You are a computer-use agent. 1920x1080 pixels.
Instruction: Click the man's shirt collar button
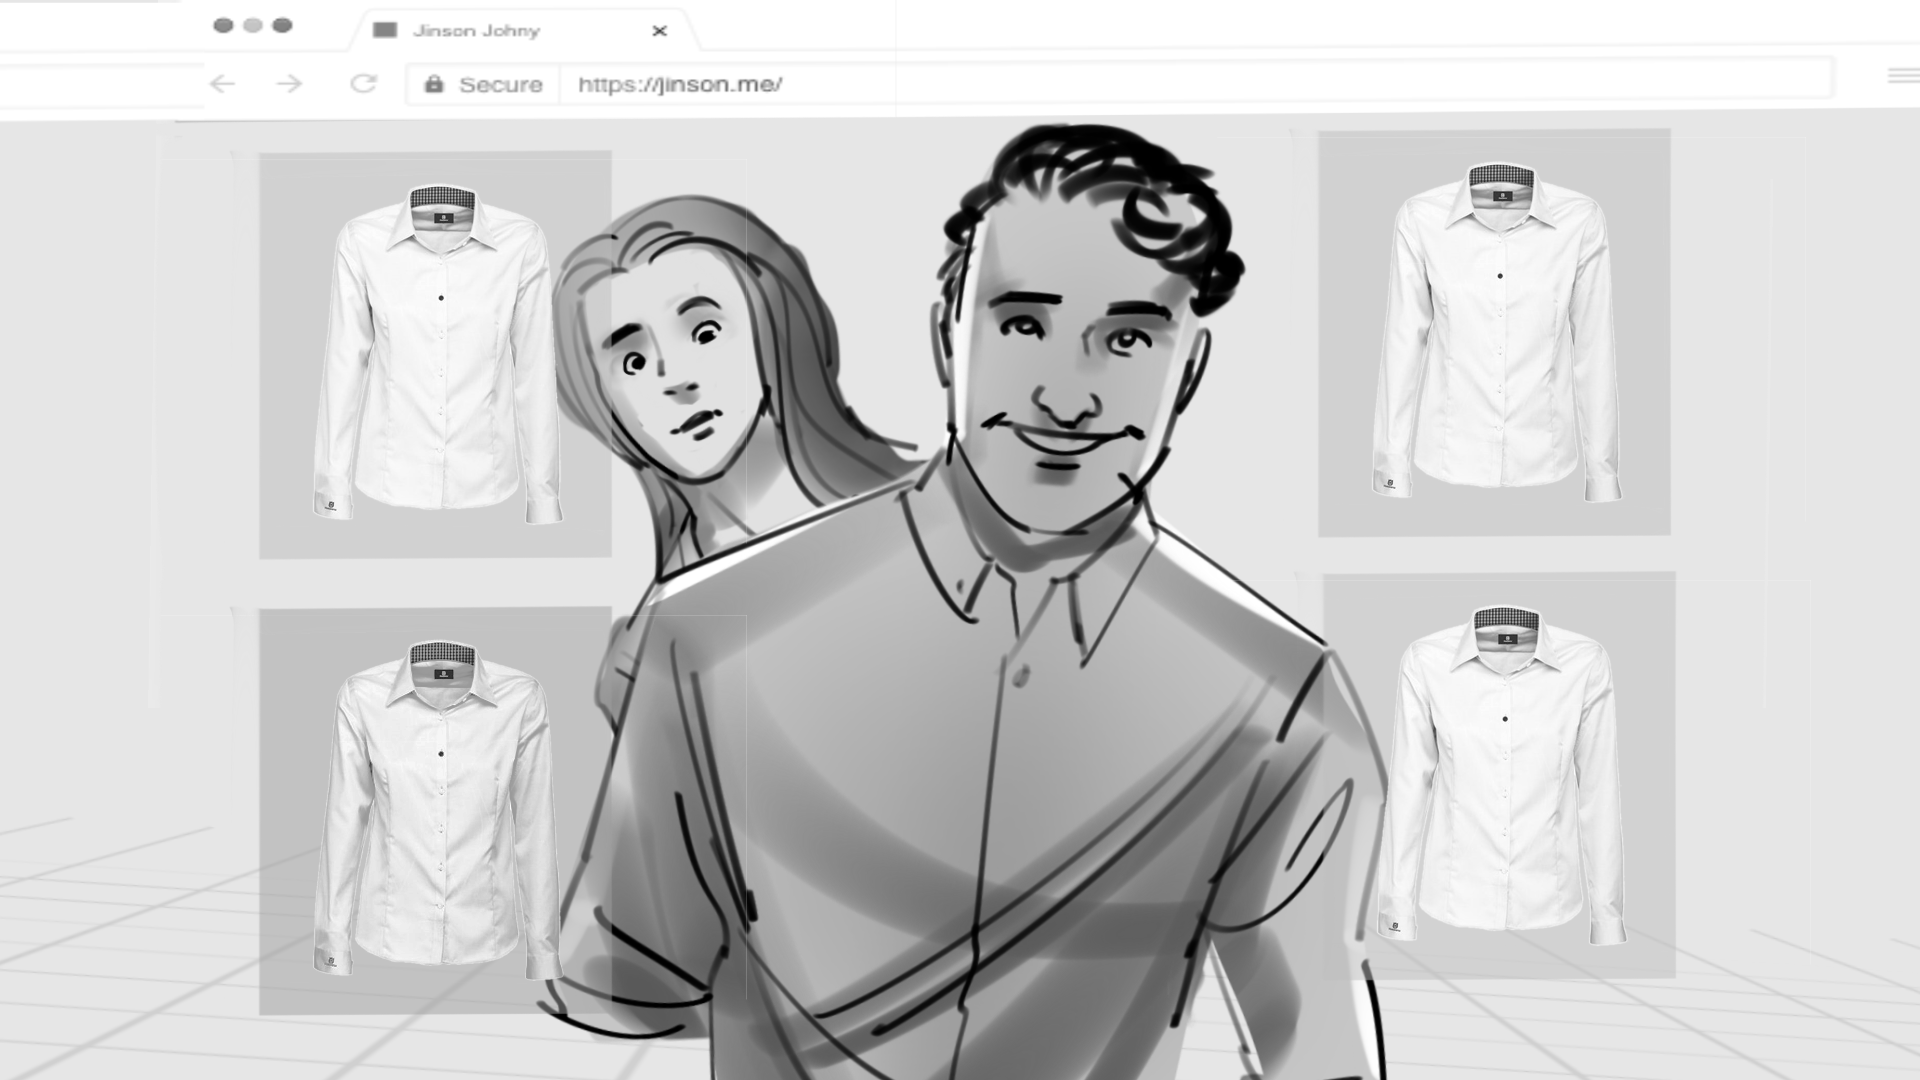click(x=1019, y=677)
